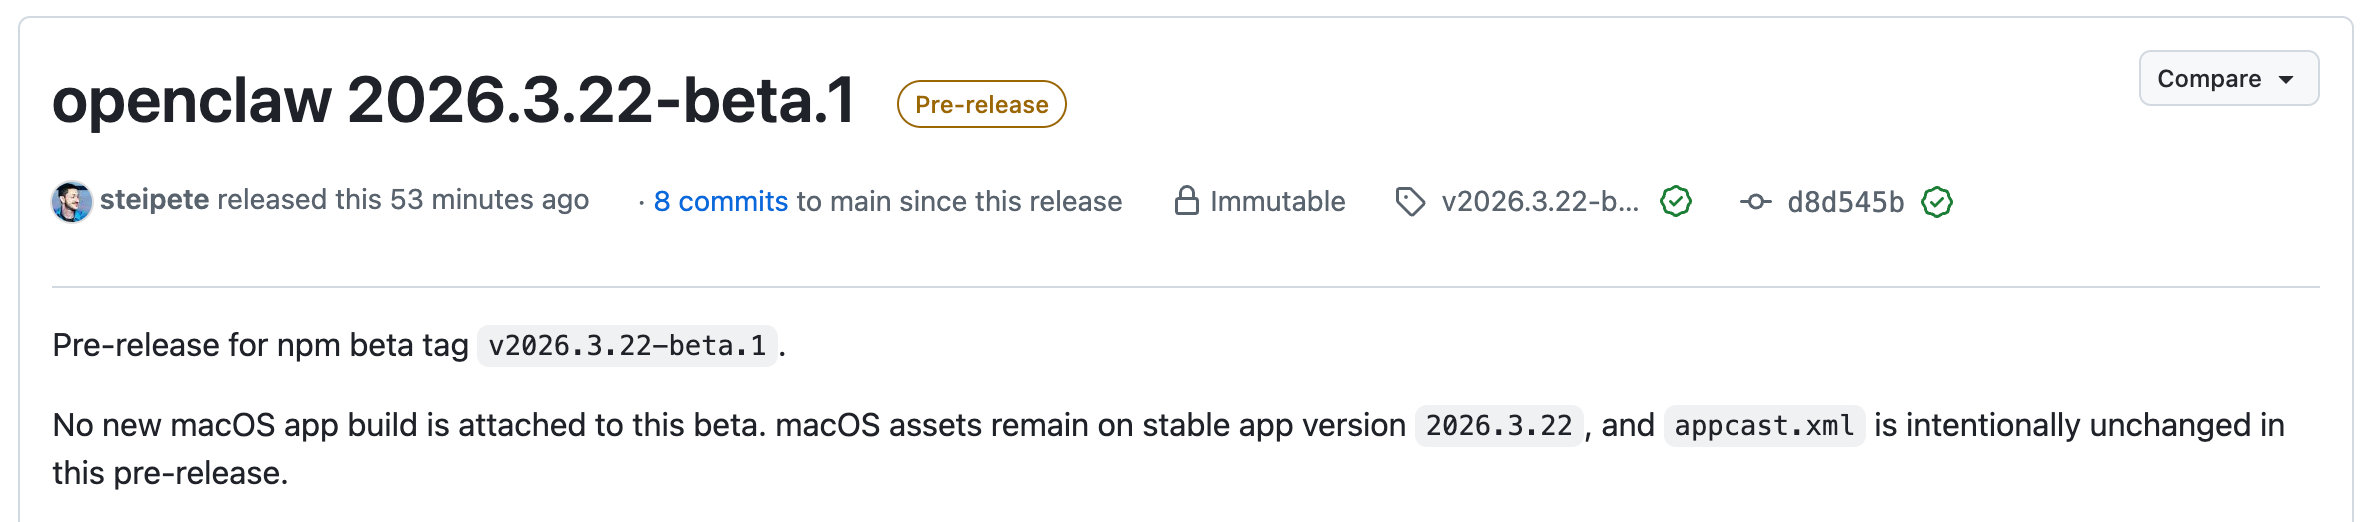Click steipete's profile avatar
This screenshot has height=522, width=2370.
tap(72, 202)
